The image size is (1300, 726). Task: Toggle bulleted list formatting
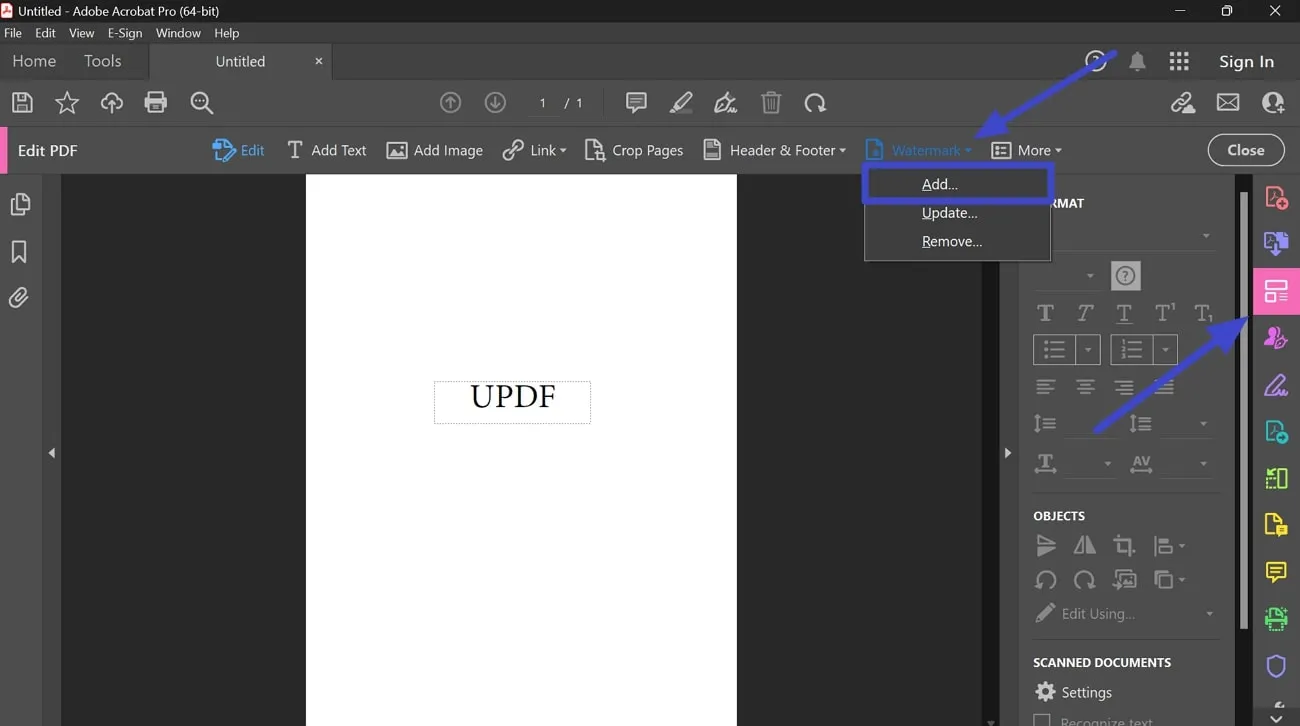(1054, 349)
